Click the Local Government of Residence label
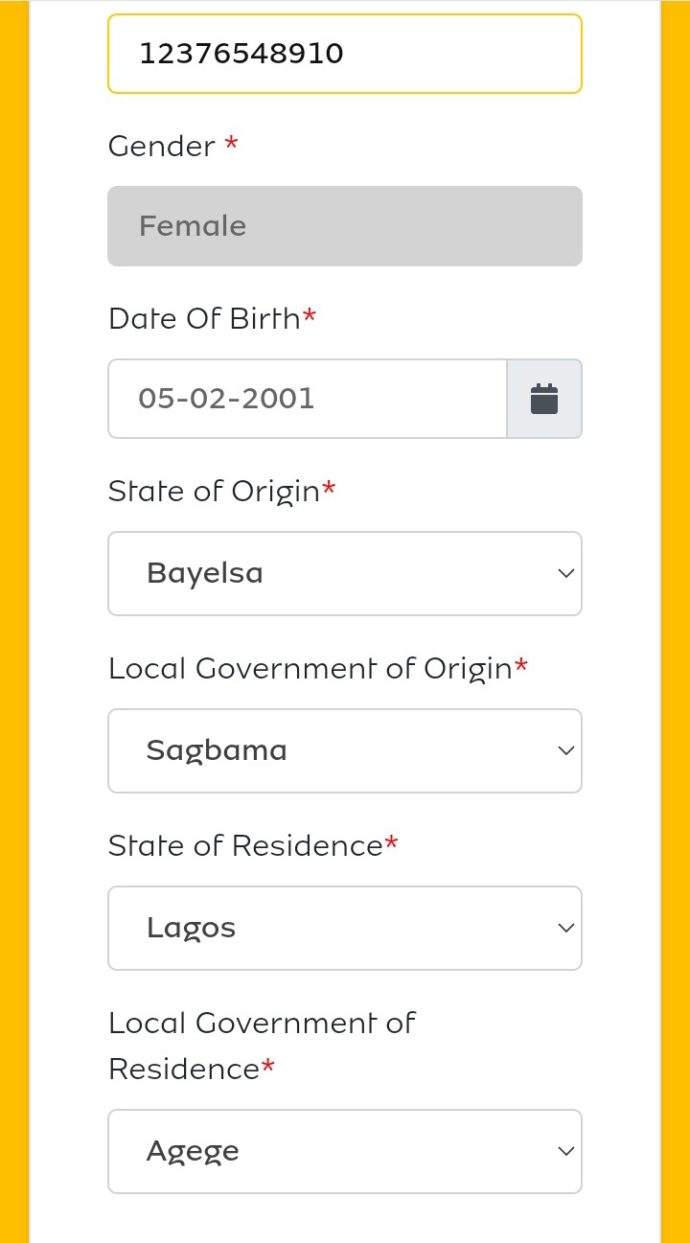Viewport: 690px width, 1243px height. pyautogui.click(x=260, y=1045)
